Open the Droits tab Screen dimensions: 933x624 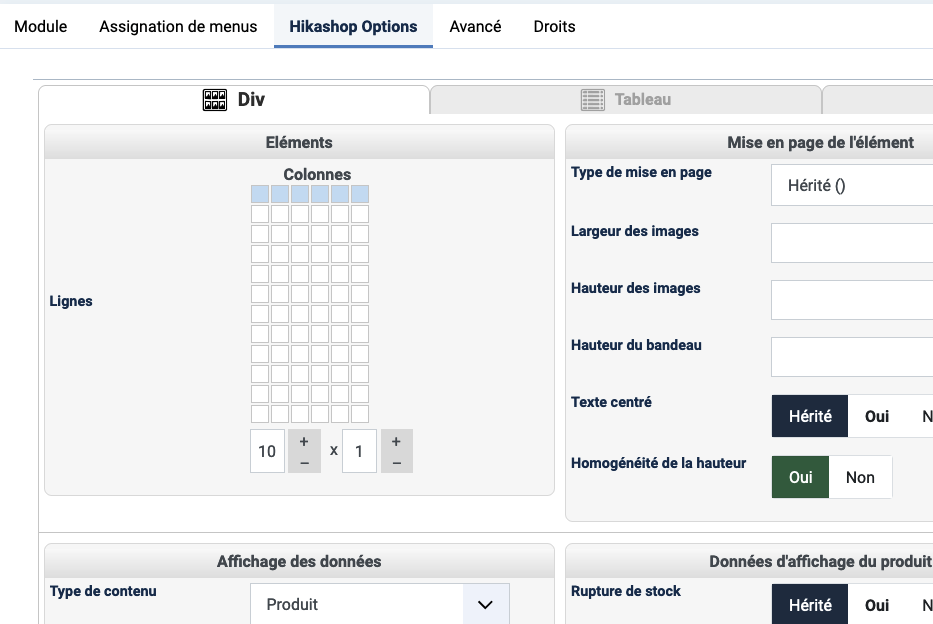point(554,27)
